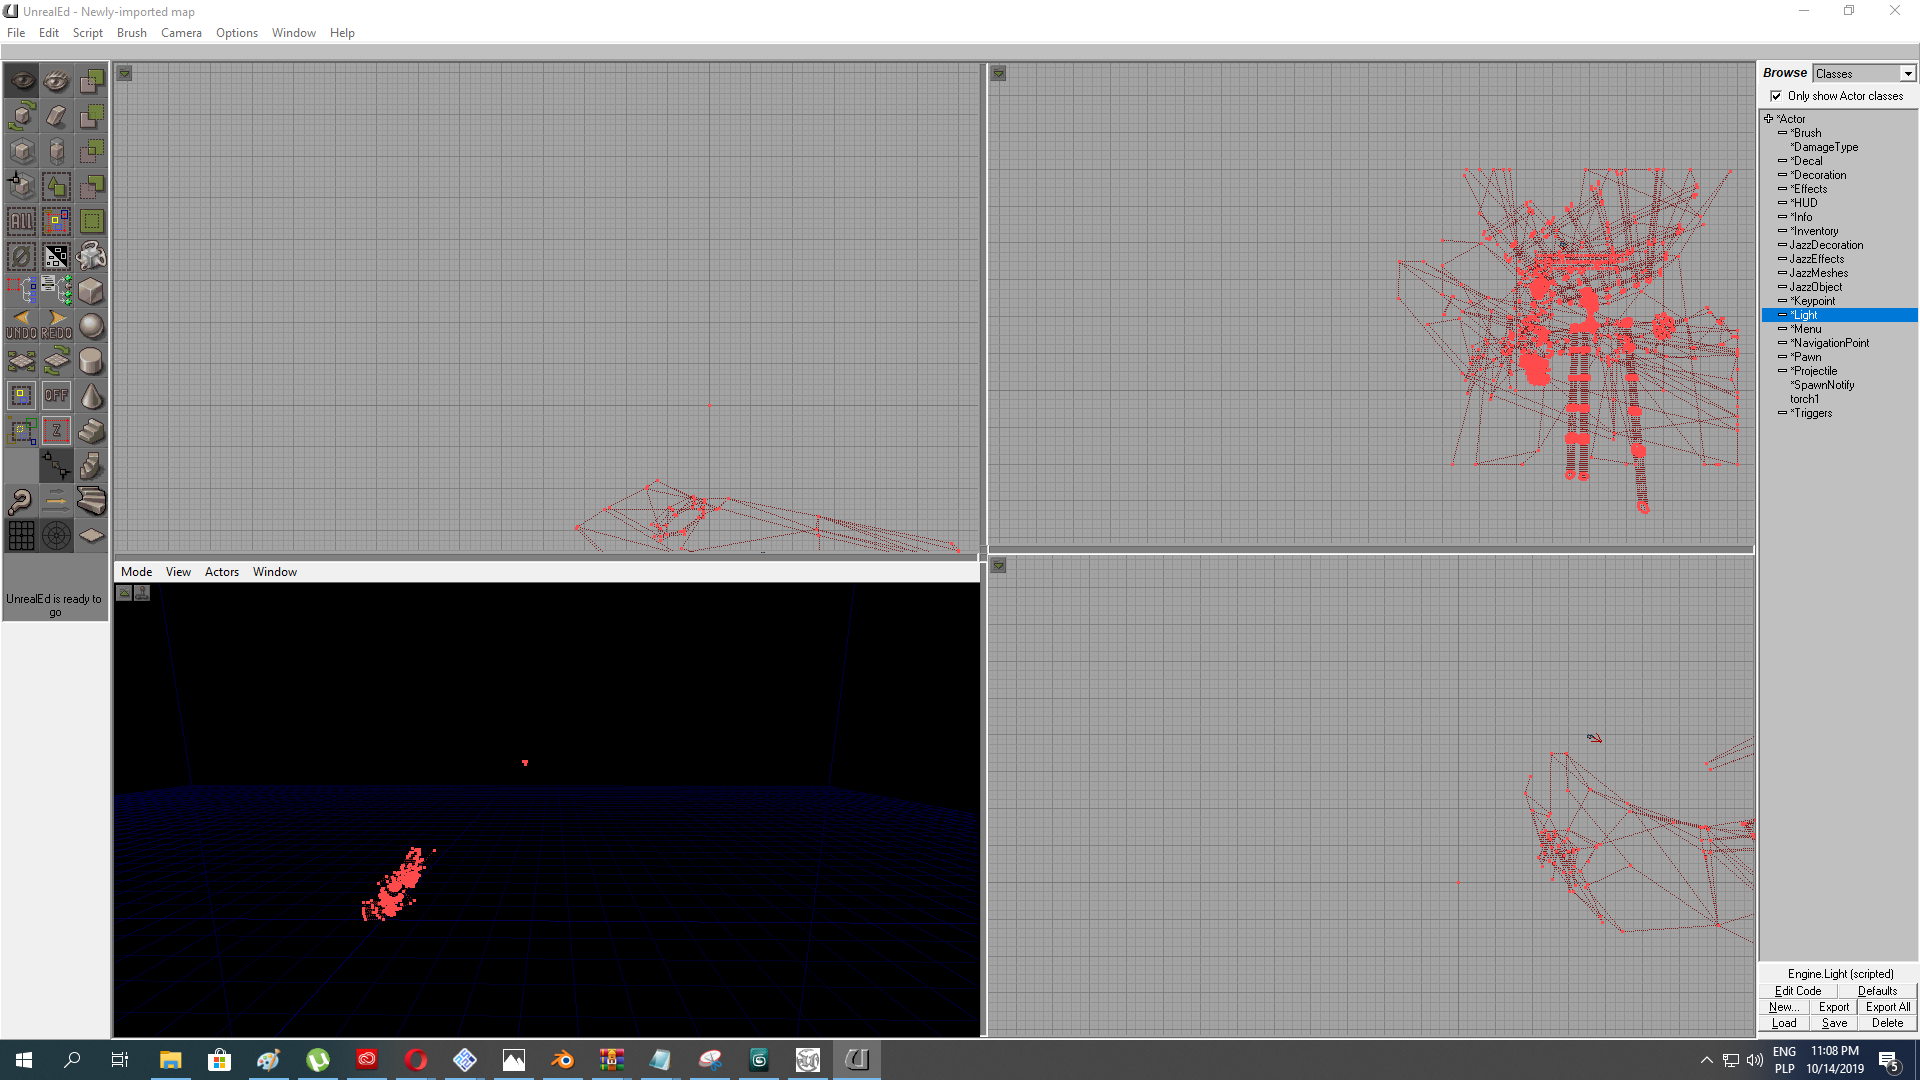
Task: Select the sphere brush builder icon
Action: (91, 326)
